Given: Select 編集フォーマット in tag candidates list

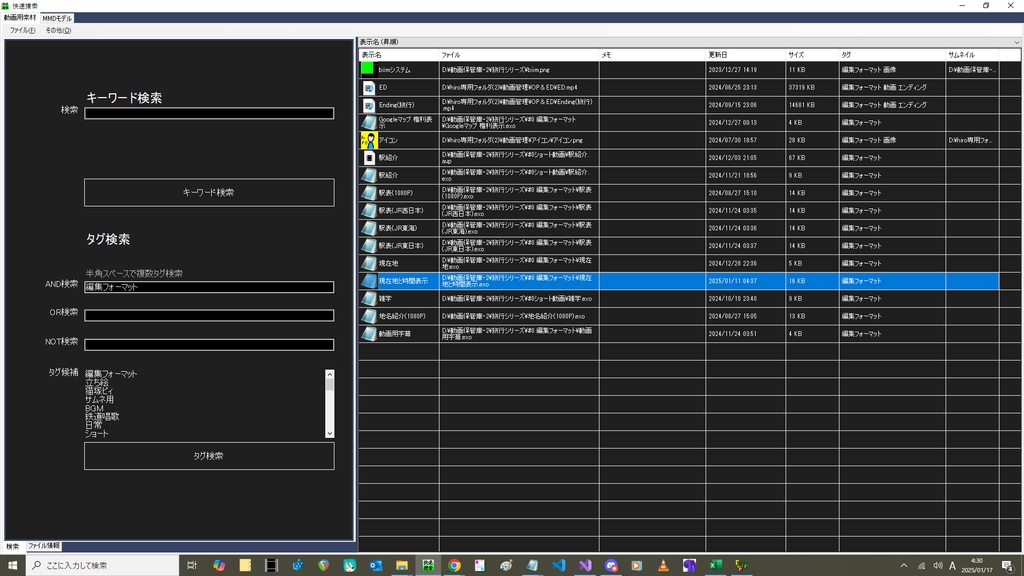Looking at the screenshot, I should [x=111, y=374].
